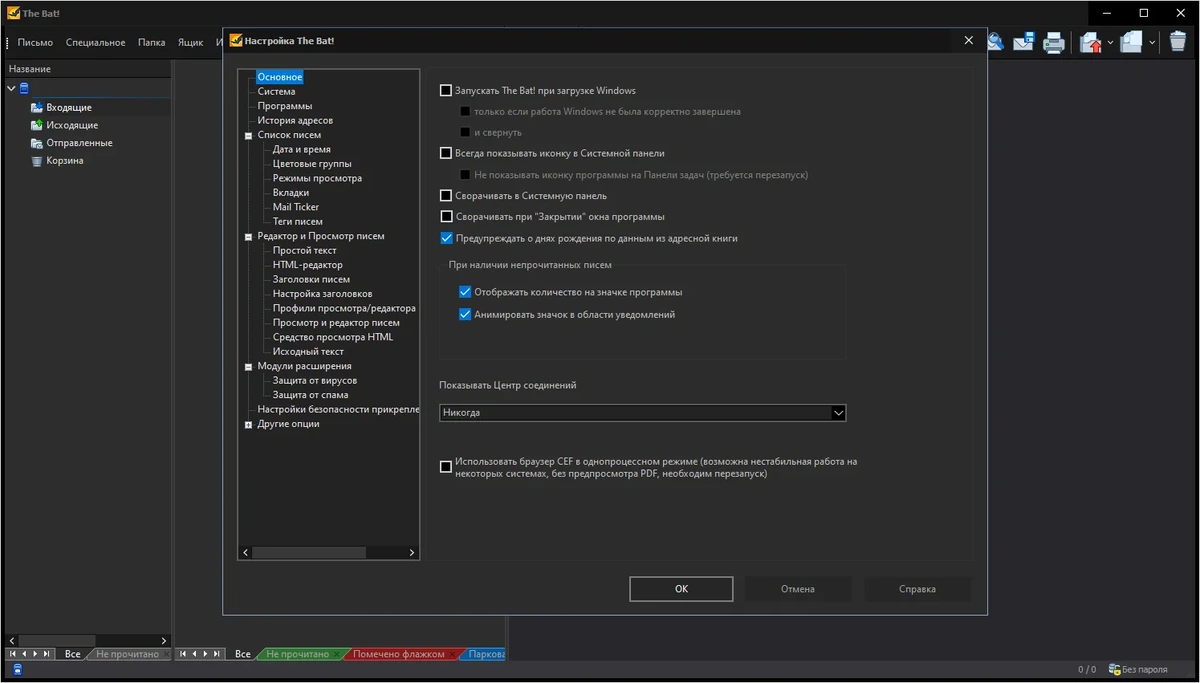Click the printer icon in main toolbar
The height and width of the screenshot is (683, 1200).
click(1053, 42)
